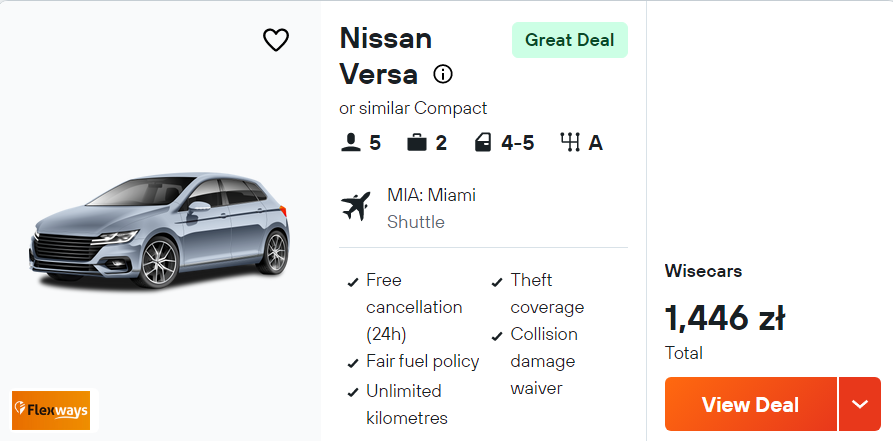Click the Collision damage waiver feature
Screen dimensions: 893x441
(544, 361)
